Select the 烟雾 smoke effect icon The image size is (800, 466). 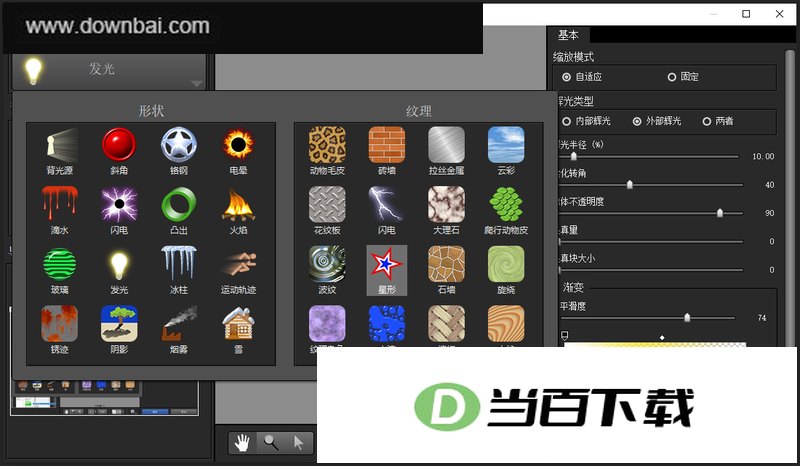179,330
